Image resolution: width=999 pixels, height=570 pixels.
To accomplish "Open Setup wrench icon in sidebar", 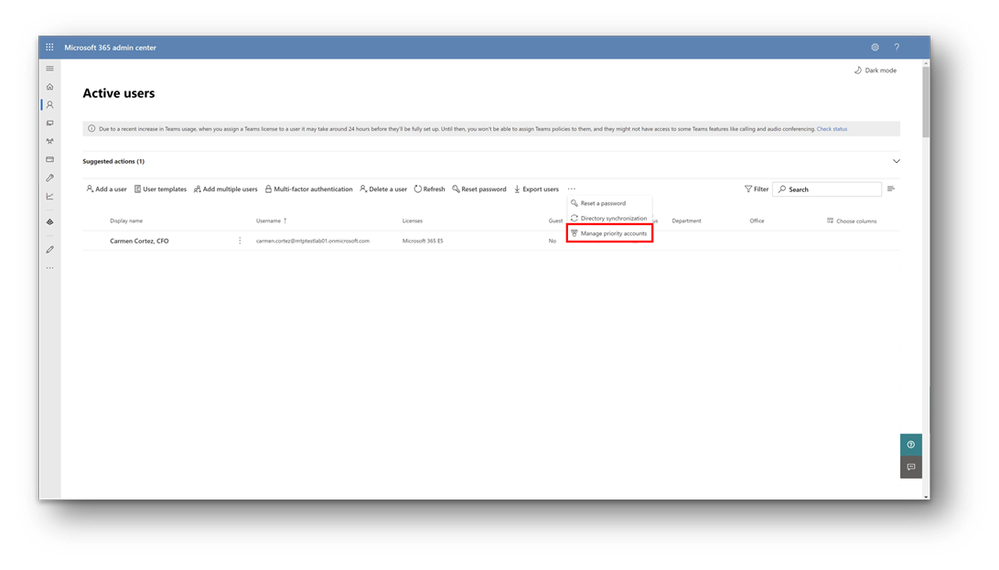I will point(50,178).
